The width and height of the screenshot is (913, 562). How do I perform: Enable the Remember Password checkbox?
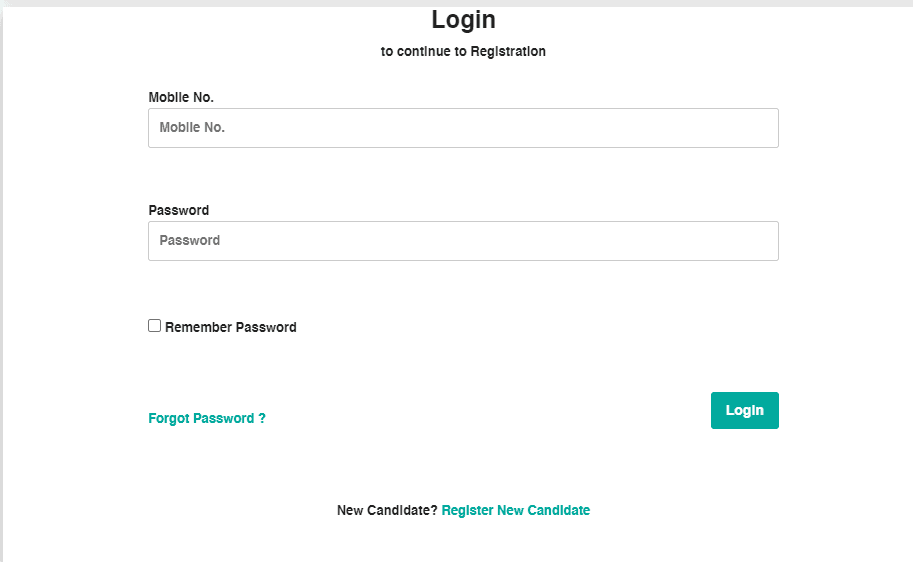(155, 326)
